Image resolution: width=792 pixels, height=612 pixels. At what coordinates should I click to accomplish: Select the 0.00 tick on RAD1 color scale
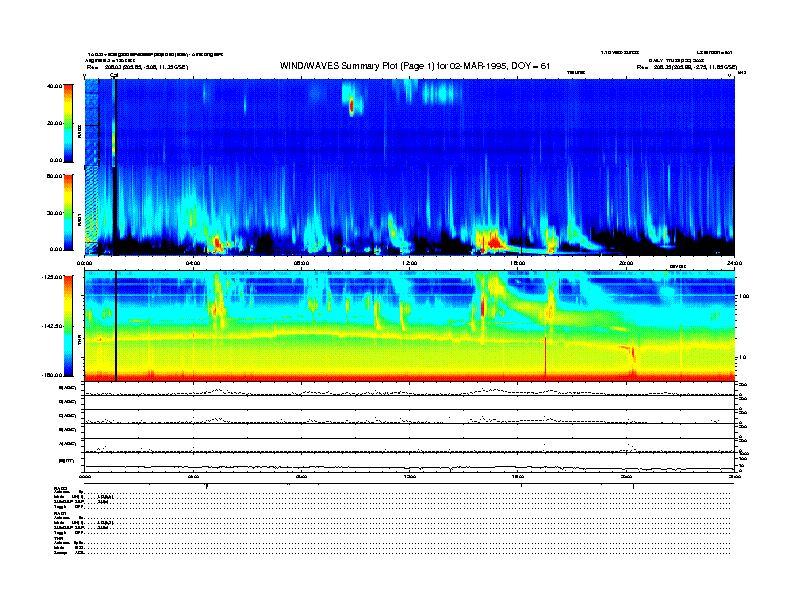pyautogui.click(x=56, y=249)
